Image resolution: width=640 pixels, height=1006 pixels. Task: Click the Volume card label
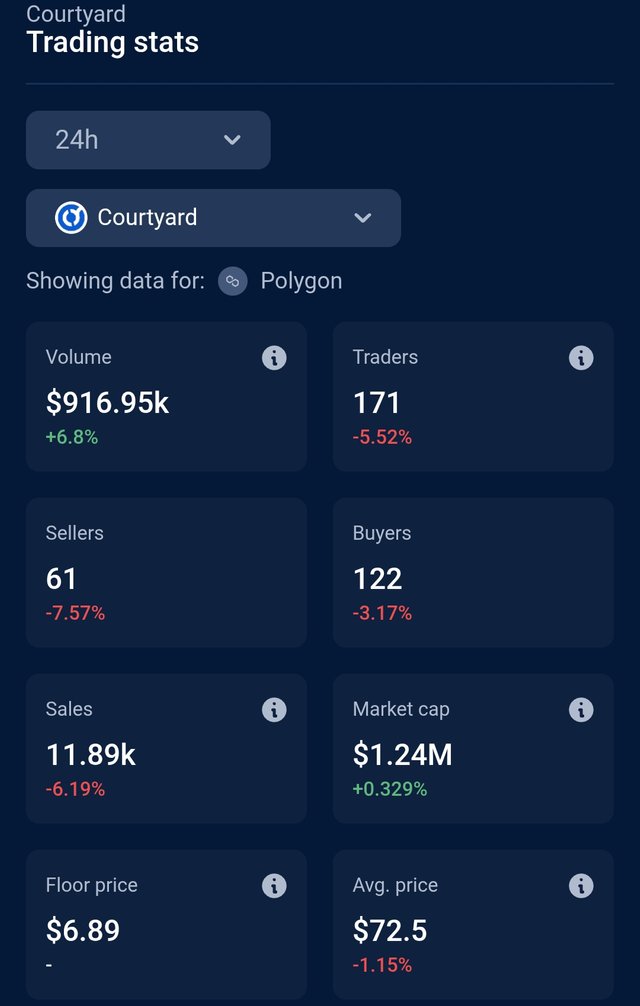(78, 357)
